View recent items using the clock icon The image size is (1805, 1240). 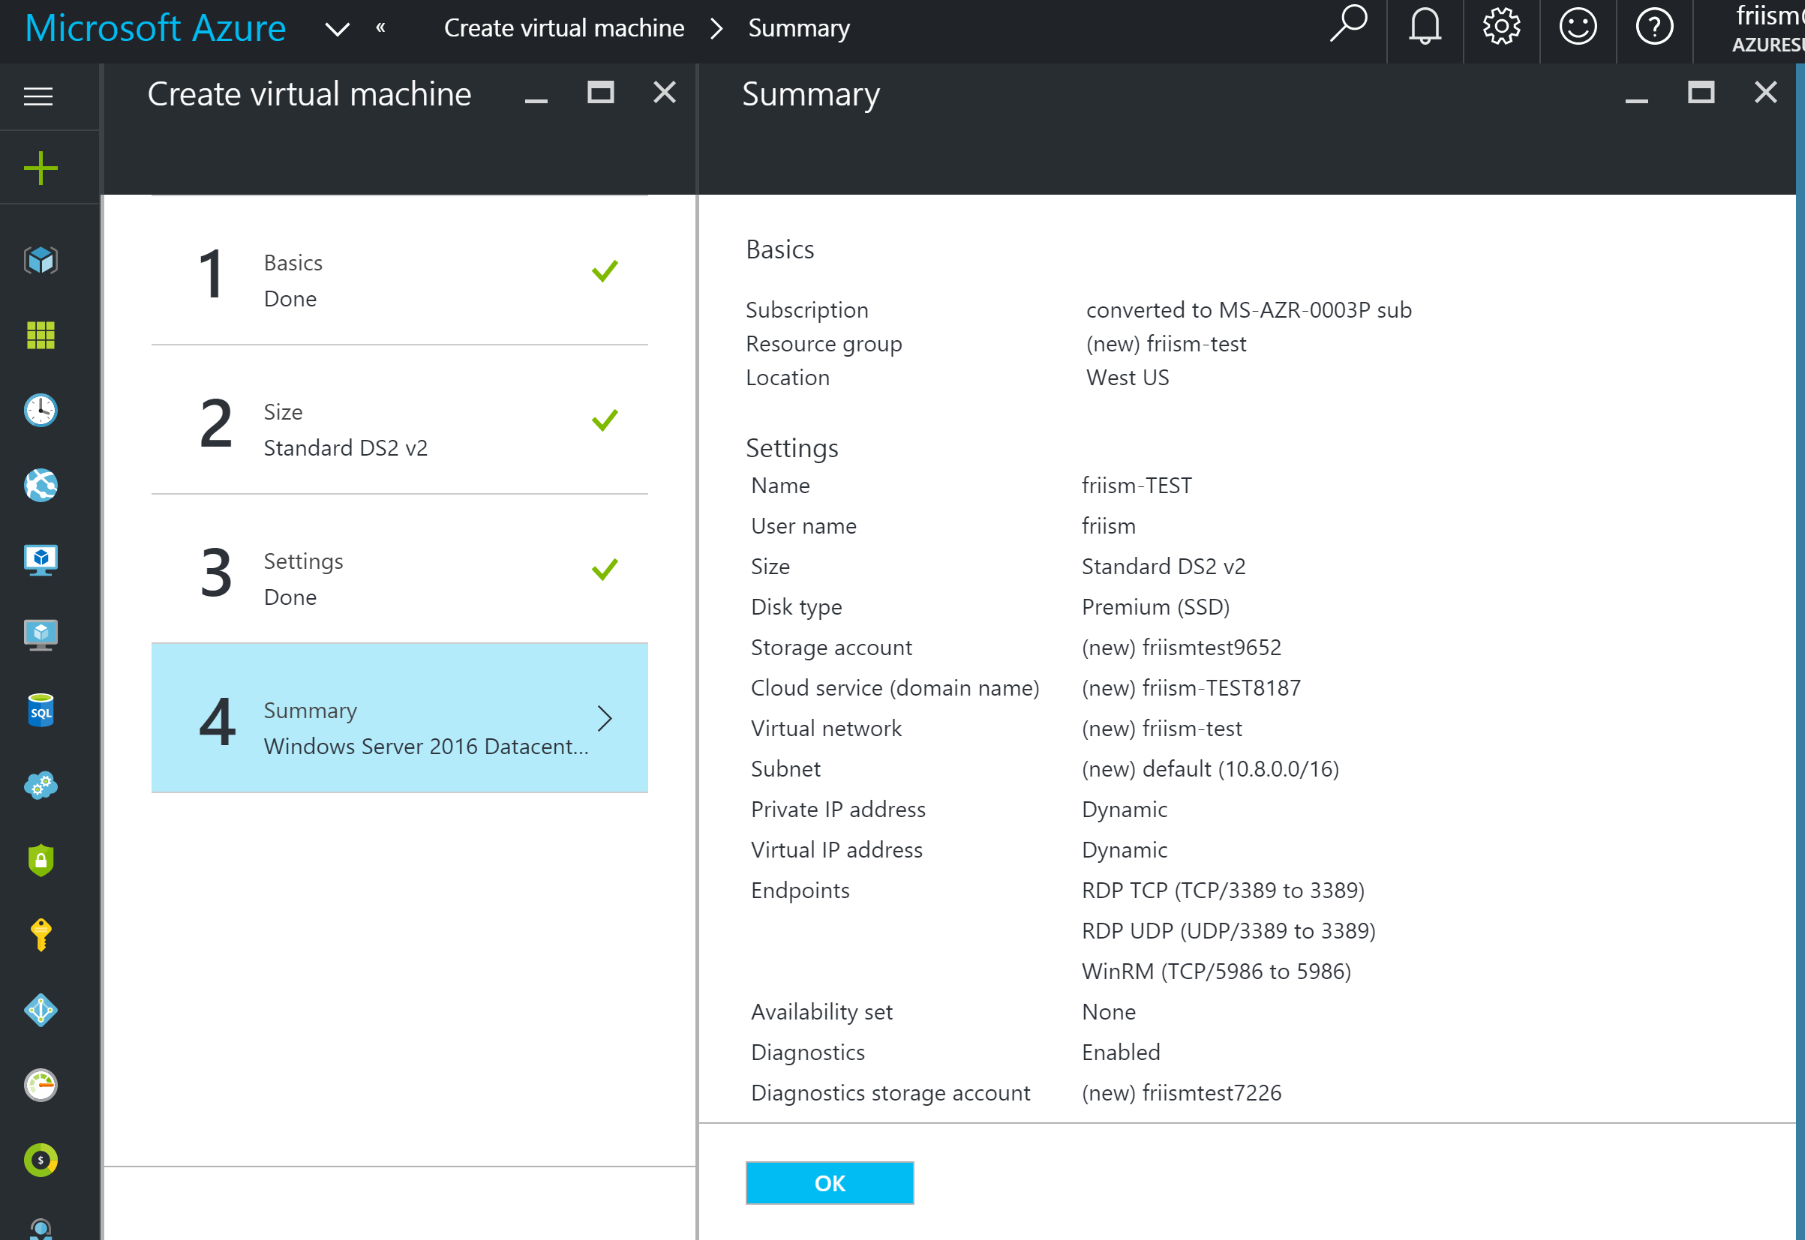coord(40,410)
